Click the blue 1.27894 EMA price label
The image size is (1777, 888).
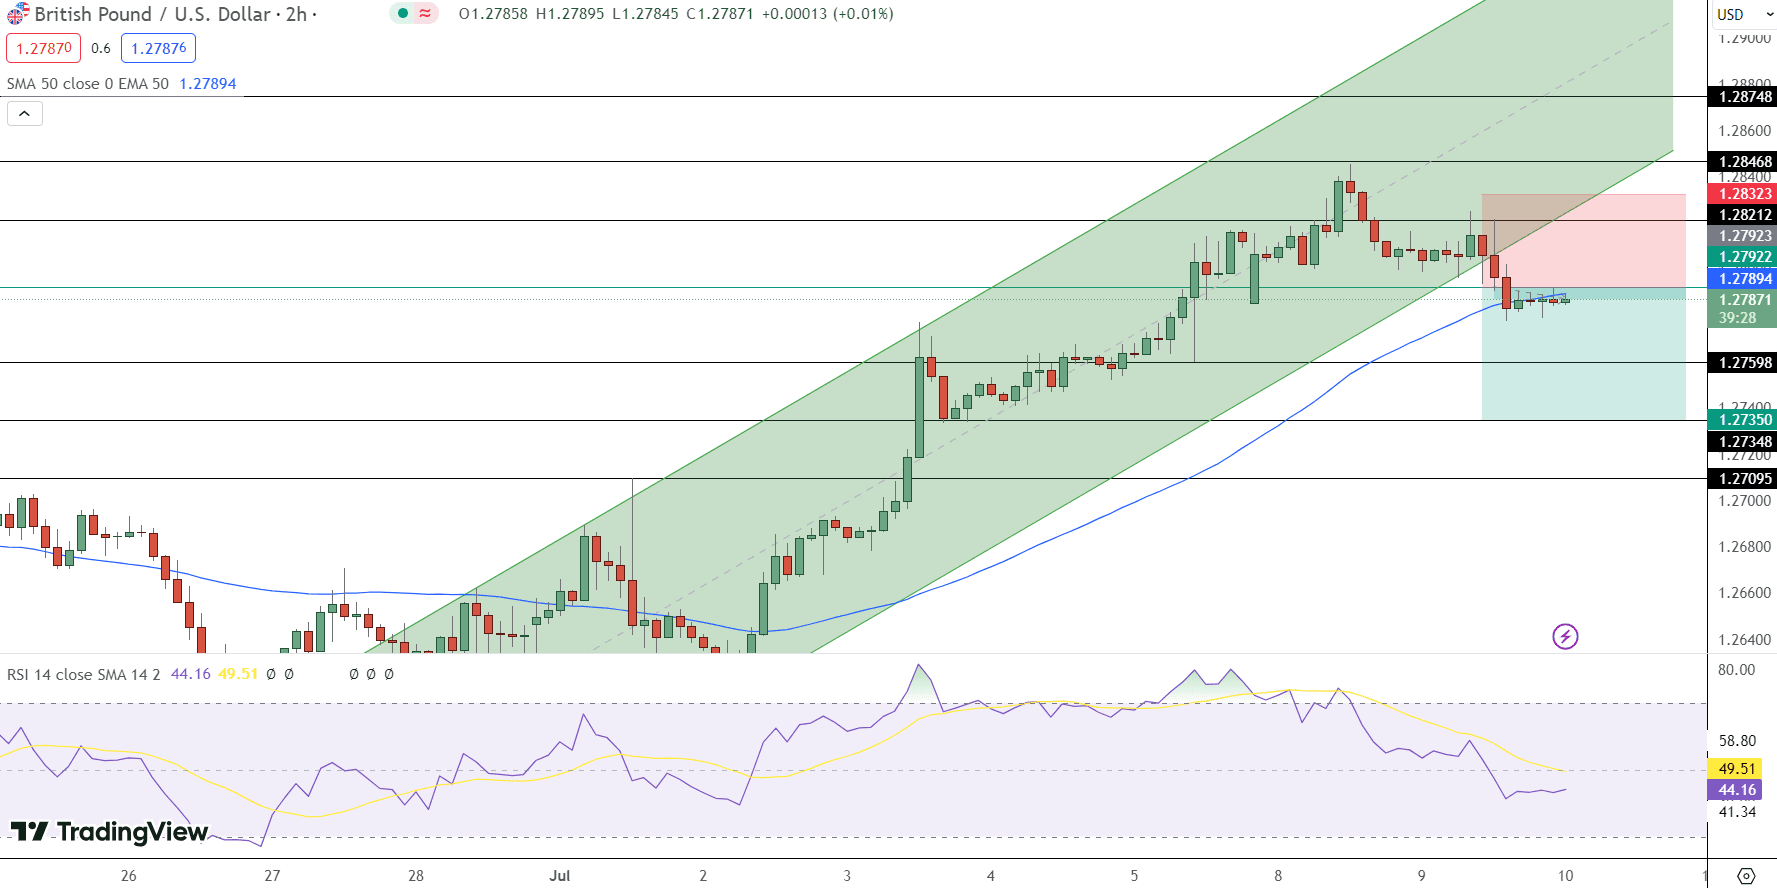click(x=1744, y=279)
